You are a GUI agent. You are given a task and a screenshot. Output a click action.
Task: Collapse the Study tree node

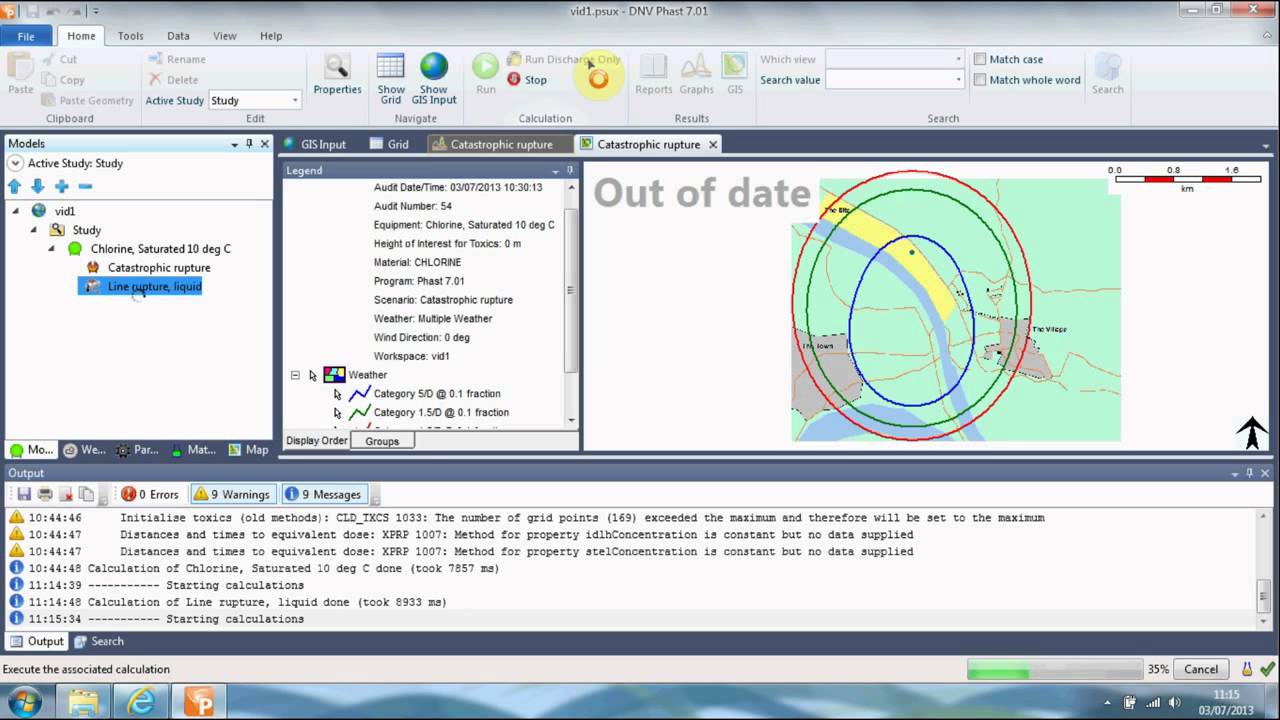coord(34,230)
